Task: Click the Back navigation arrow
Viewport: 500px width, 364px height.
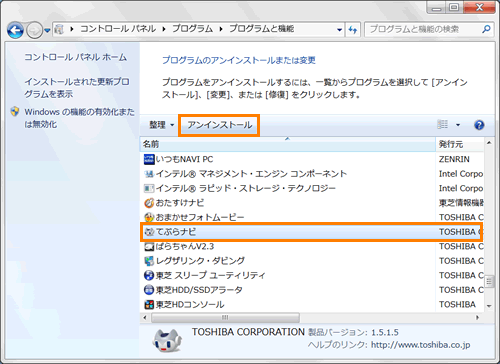Action: pyautogui.click(x=15, y=30)
